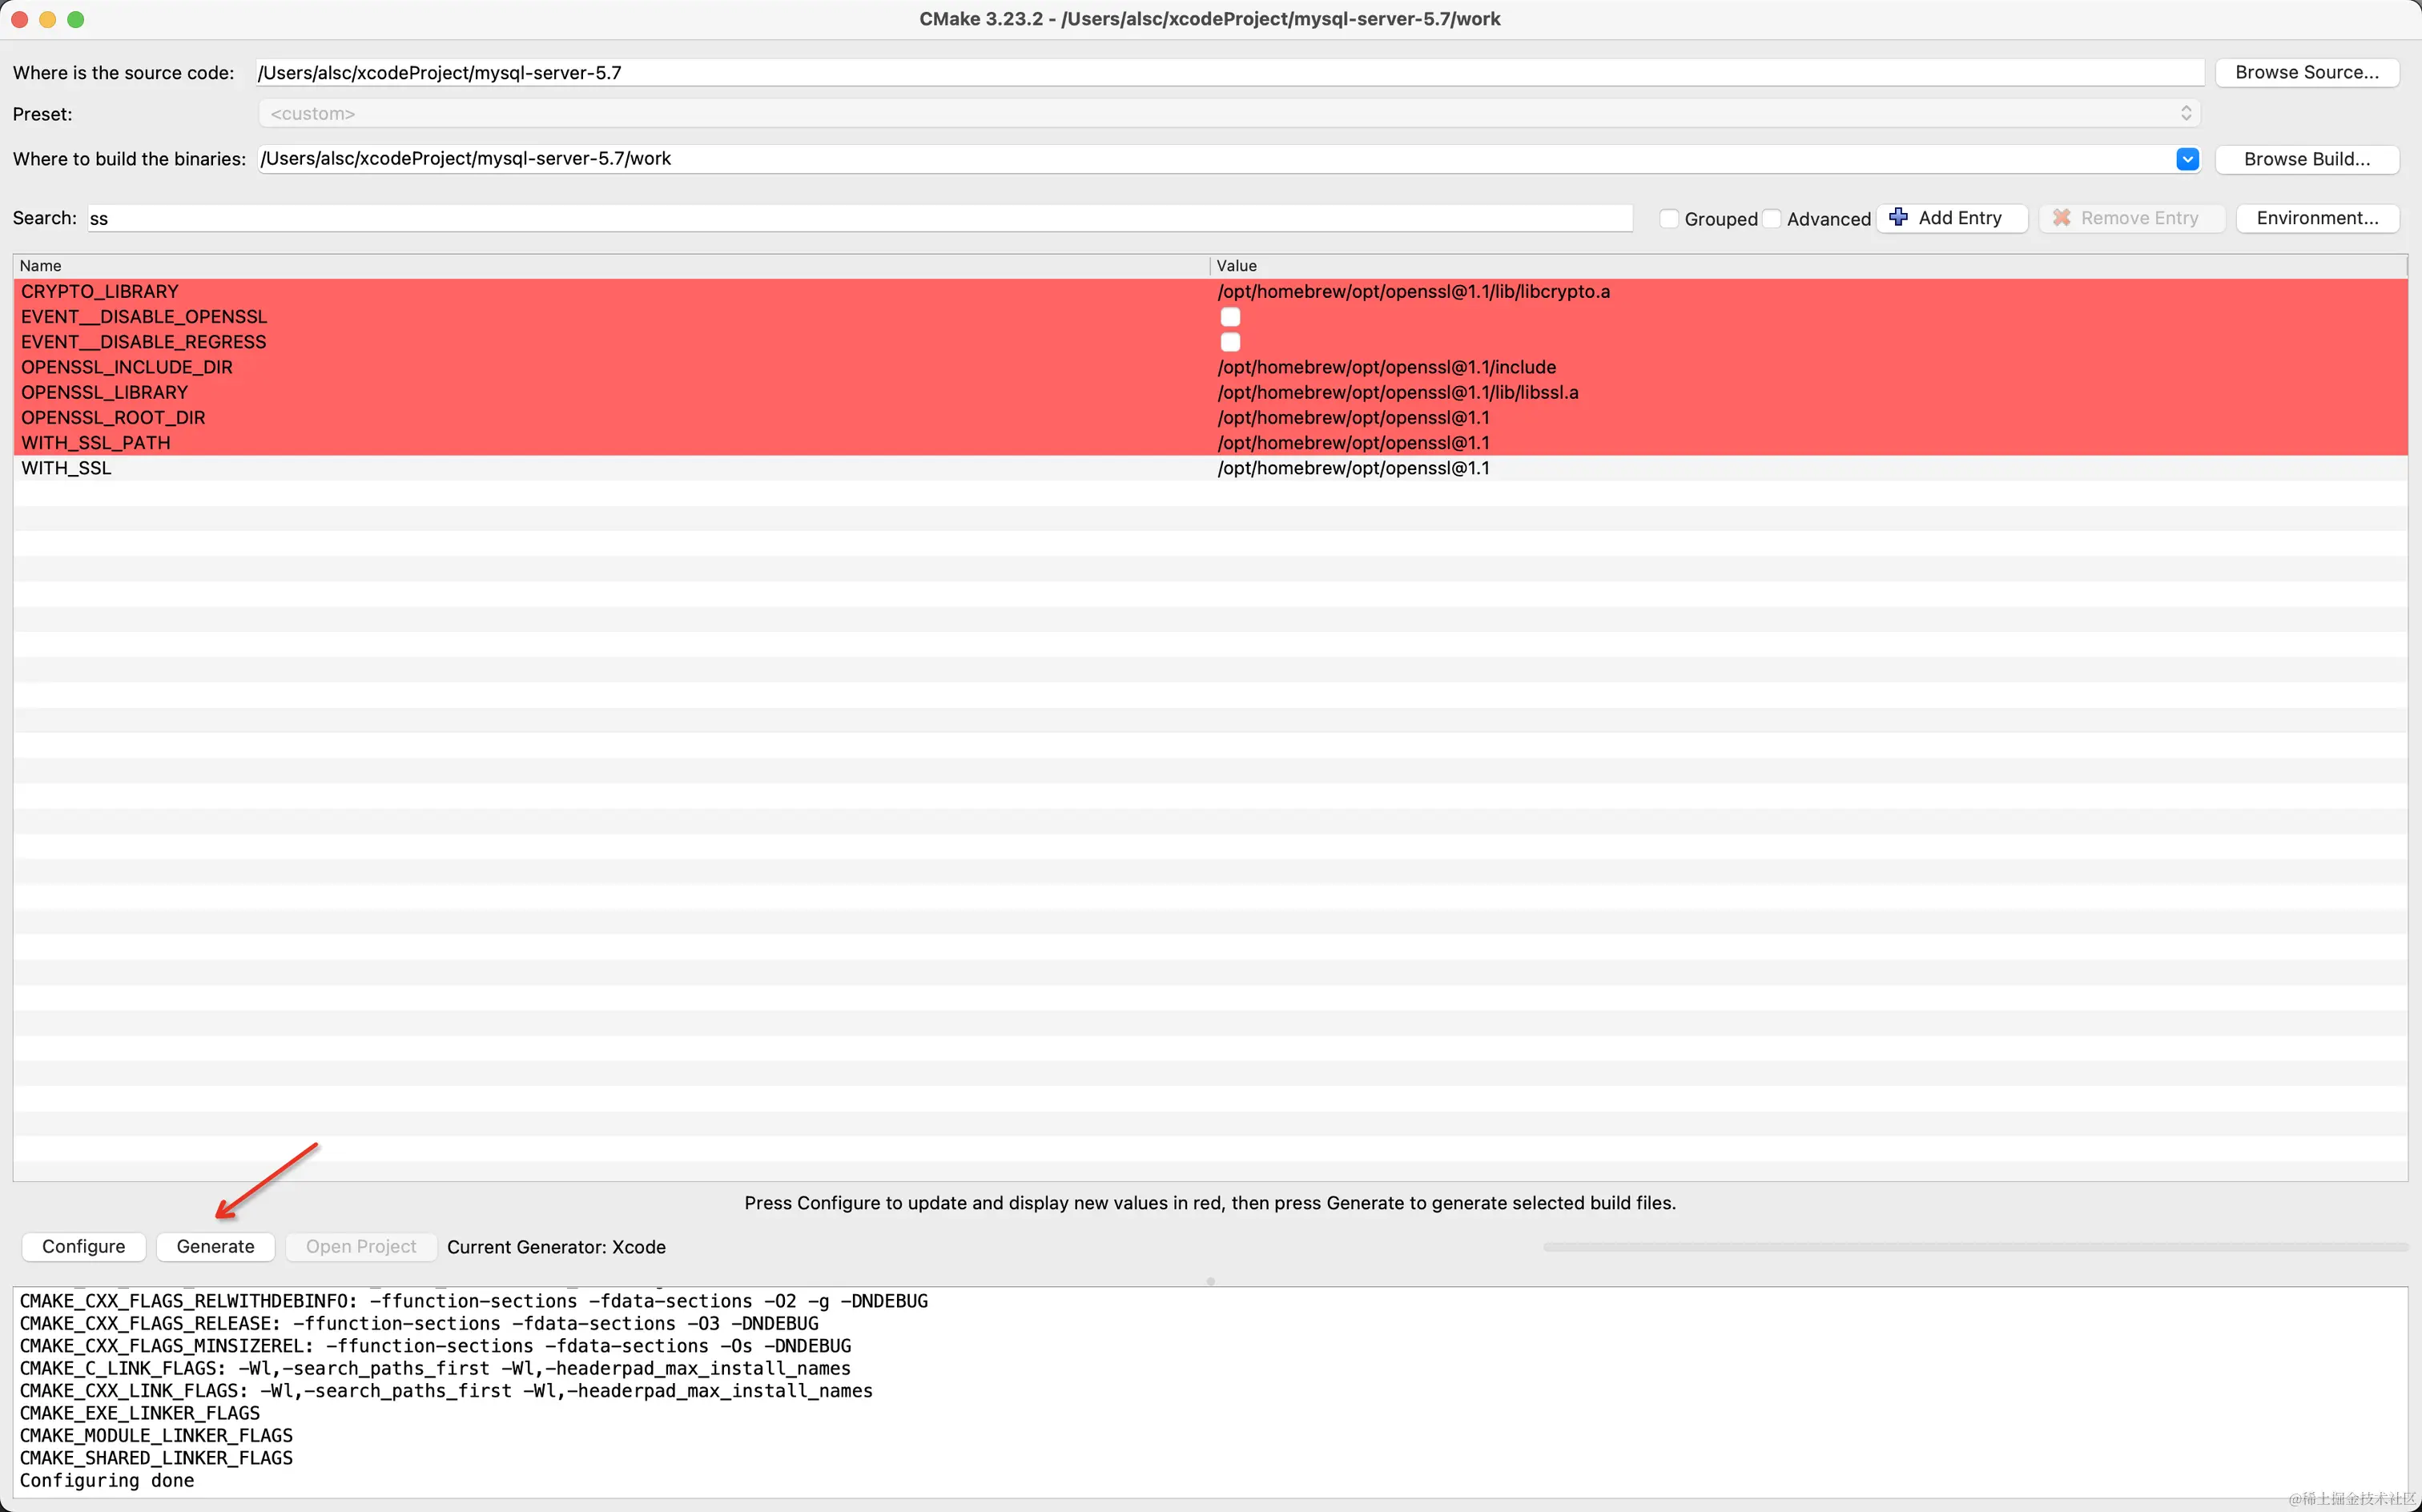Click the Value column header
2422x1512 pixels.
[1806, 265]
